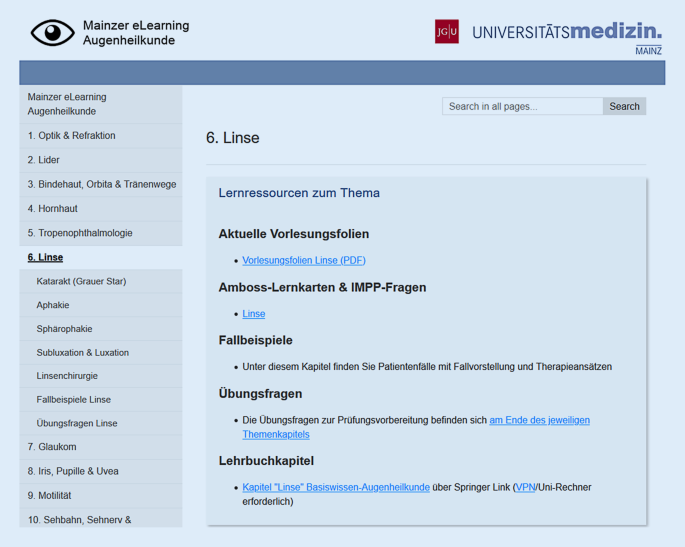Click the 'Aktuelle Vorlesungsfolien' heading
685x547 pixels.
[294, 234]
